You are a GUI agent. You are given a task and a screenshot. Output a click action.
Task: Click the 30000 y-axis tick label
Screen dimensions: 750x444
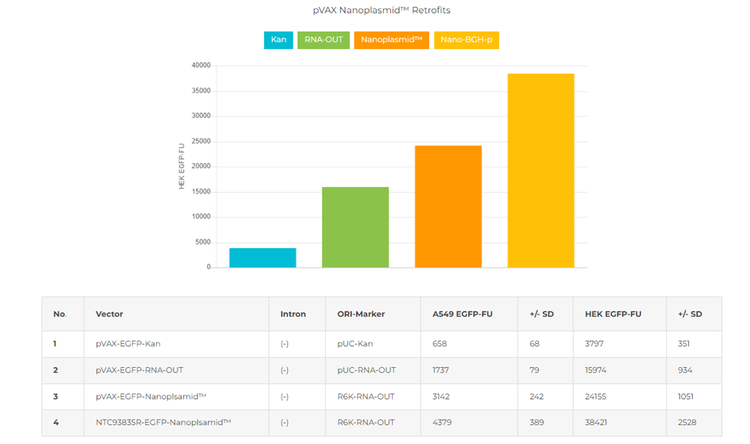(x=201, y=116)
